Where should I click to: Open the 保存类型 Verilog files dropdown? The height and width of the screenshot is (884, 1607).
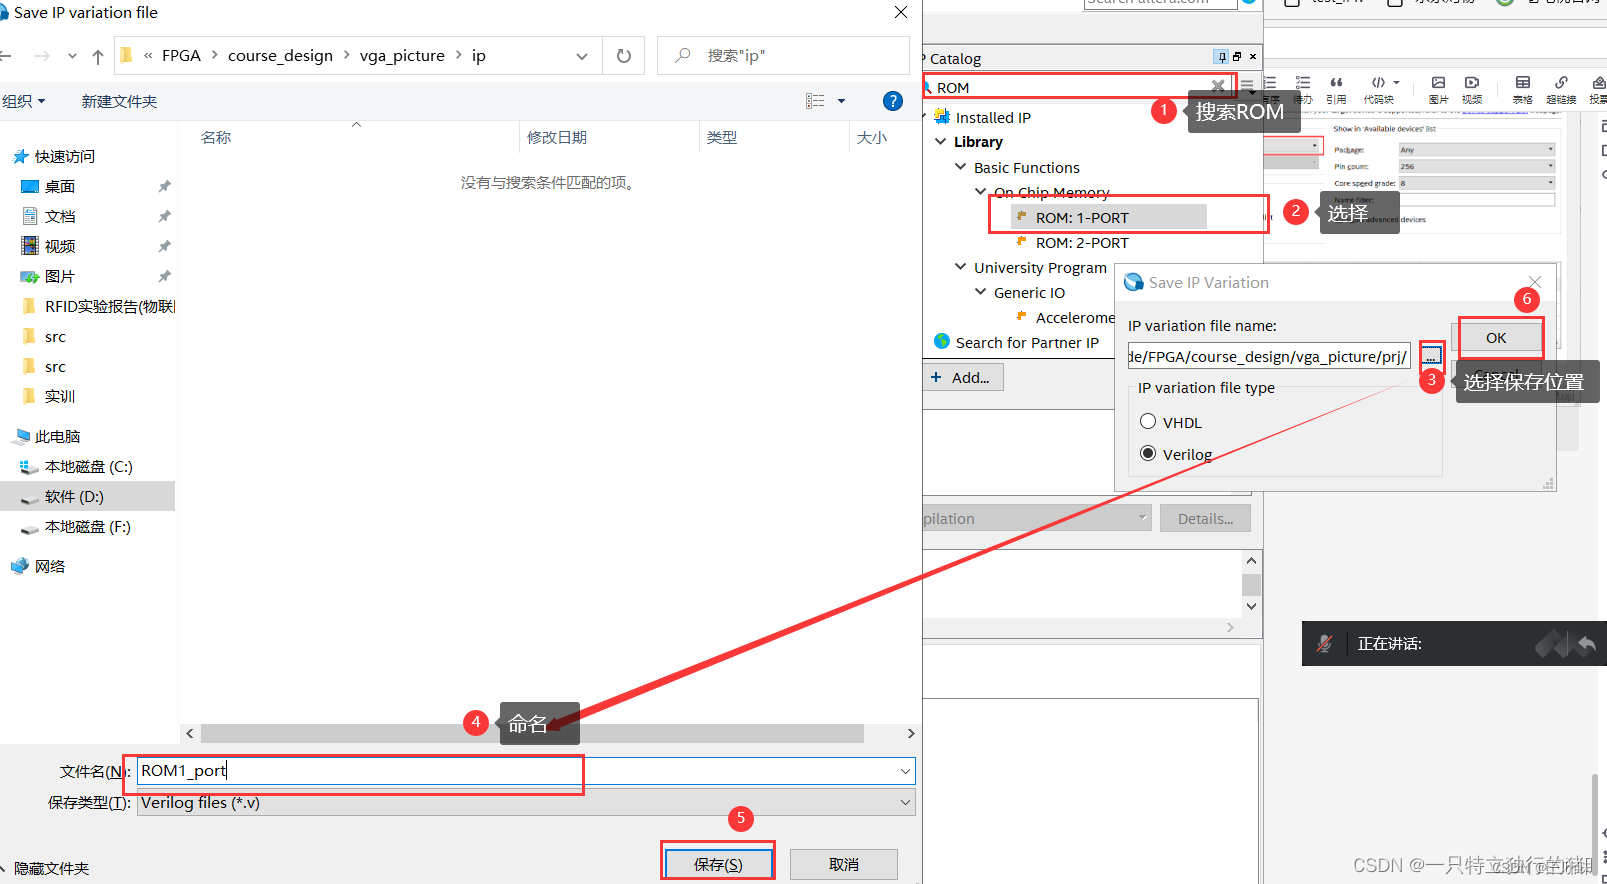coord(905,802)
